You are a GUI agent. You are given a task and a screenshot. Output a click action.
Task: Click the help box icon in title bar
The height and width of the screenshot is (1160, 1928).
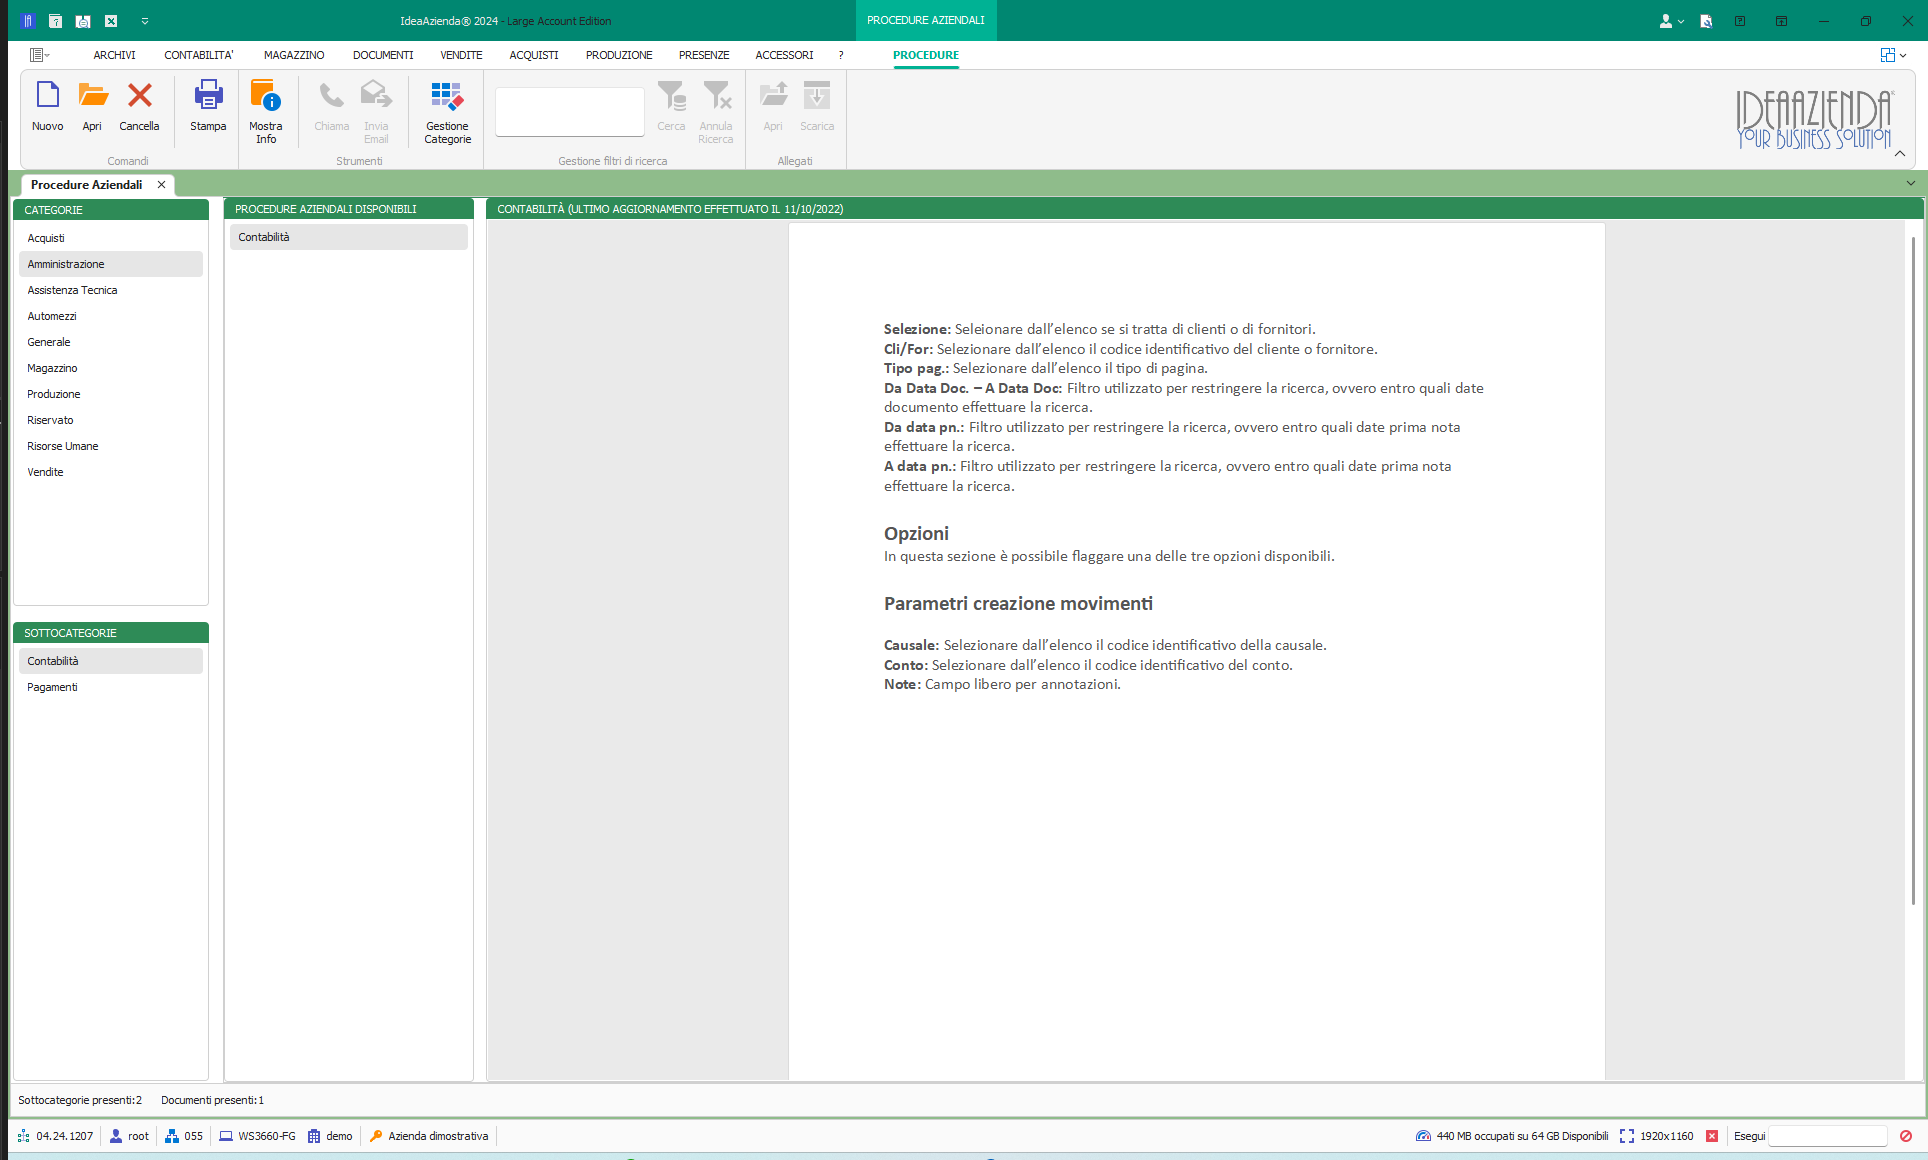[x=1740, y=20]
